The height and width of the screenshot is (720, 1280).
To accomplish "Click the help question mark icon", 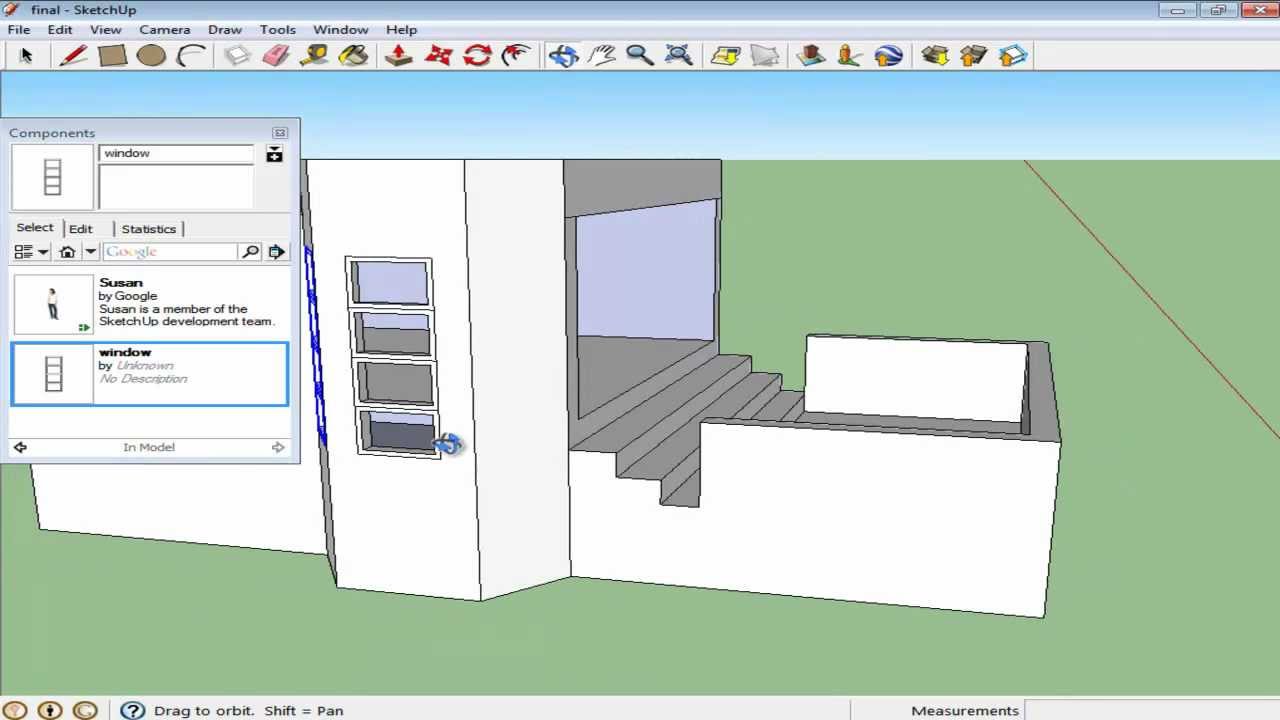I will (x=132, y=710).
